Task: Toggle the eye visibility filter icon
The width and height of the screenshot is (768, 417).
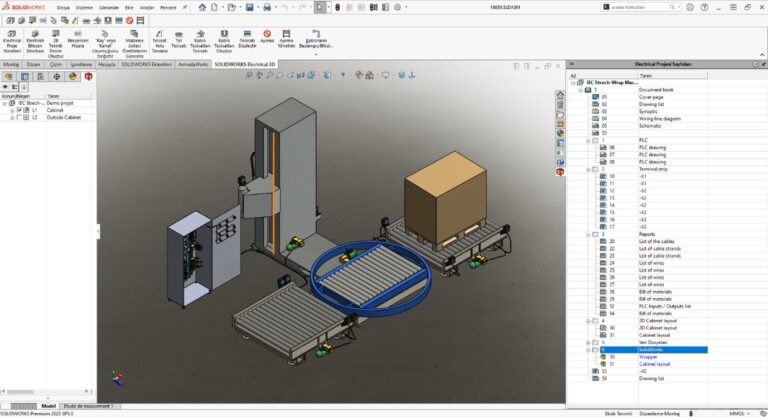Action: tap(5, 86)
